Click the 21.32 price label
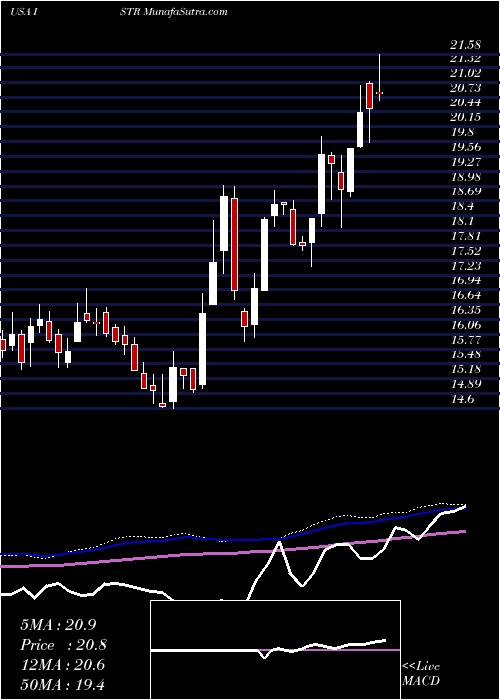 466,58
